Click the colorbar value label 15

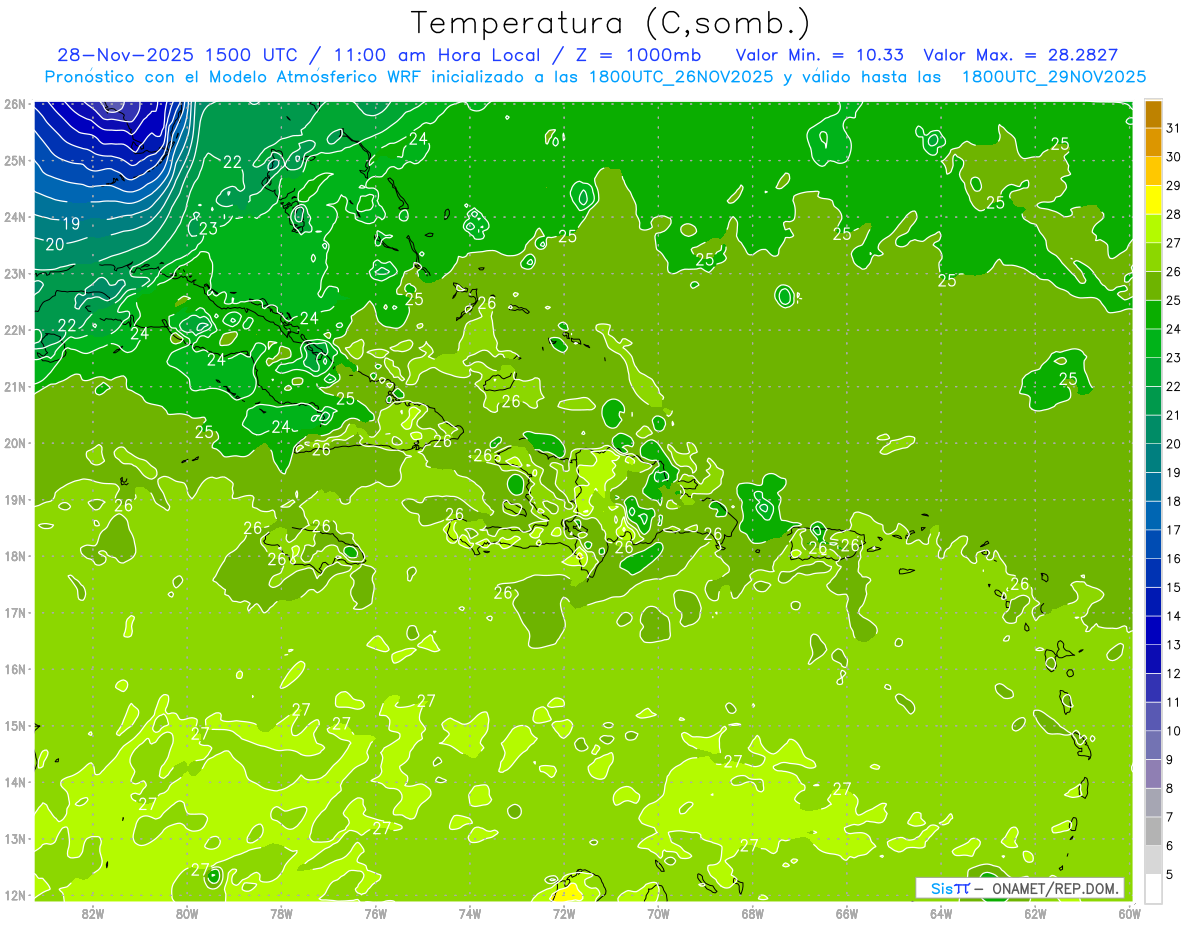click(x=1174, y=587)
